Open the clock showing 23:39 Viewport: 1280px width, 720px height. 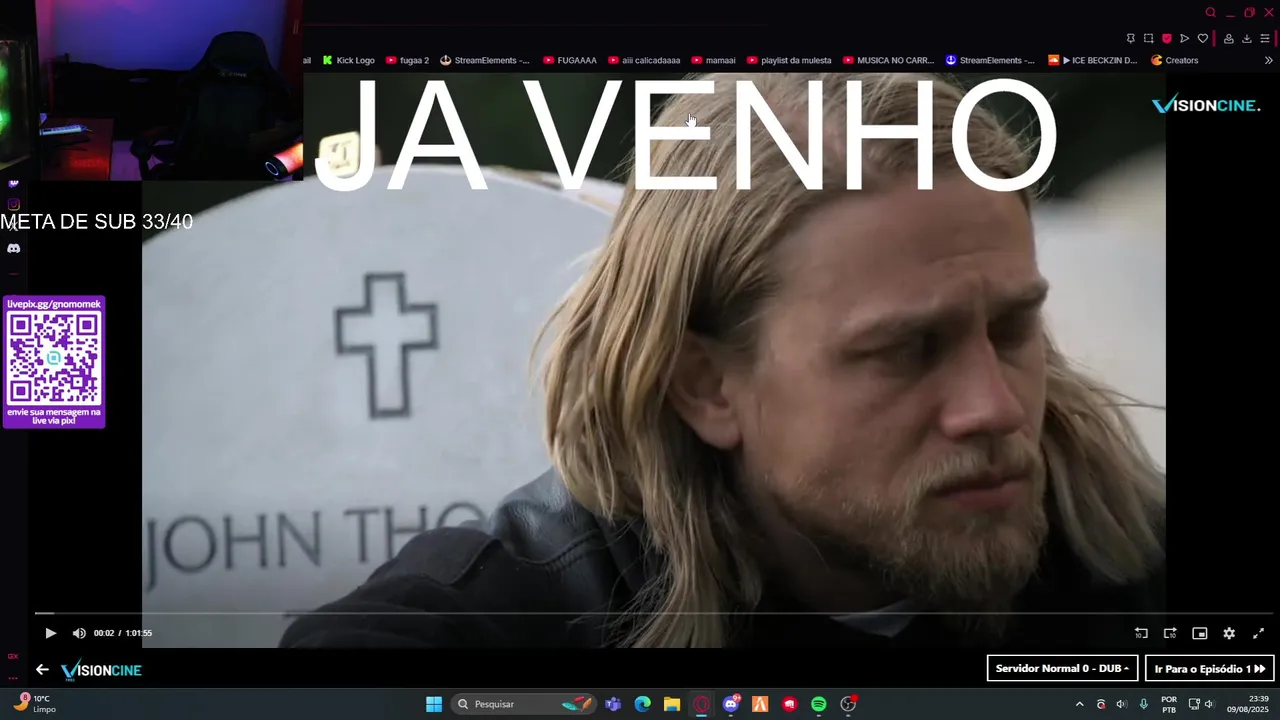click(1247, 704)
